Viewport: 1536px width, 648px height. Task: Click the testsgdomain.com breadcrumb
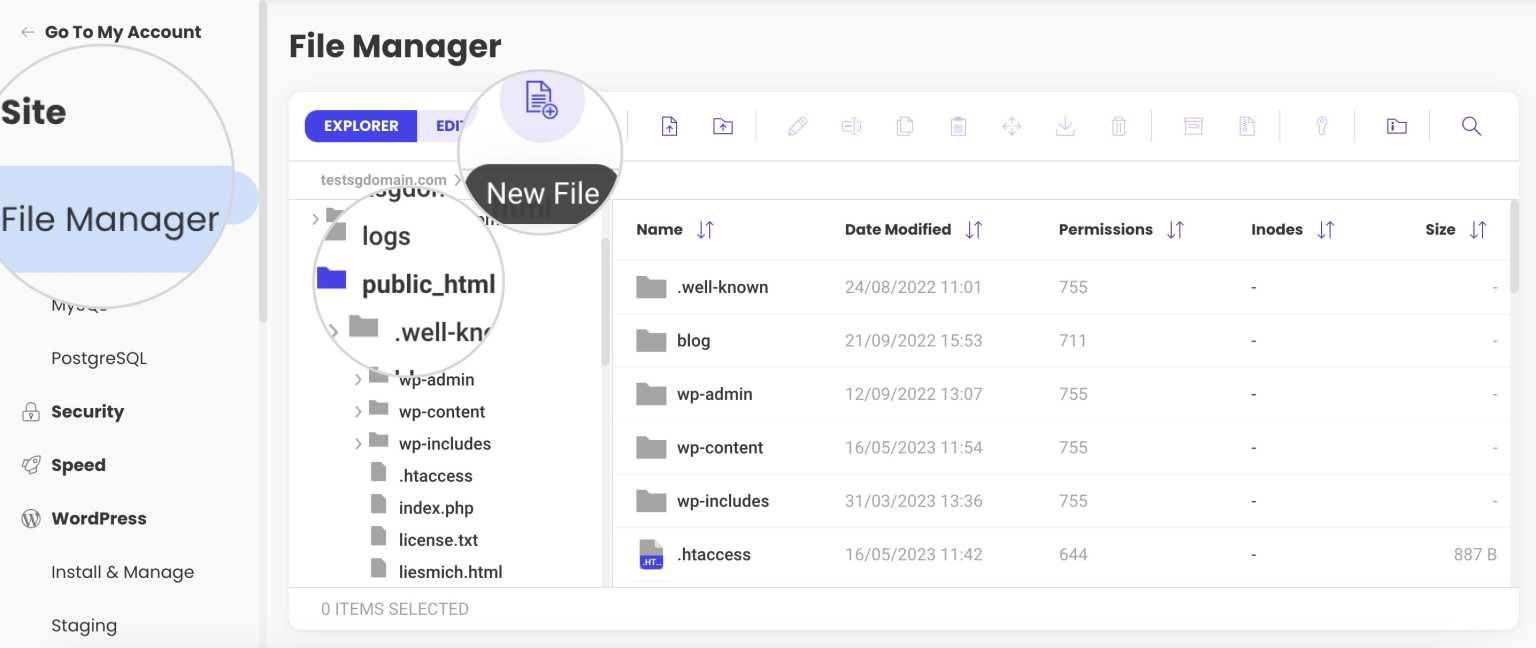pyautogui.click(x=384, y=180)
